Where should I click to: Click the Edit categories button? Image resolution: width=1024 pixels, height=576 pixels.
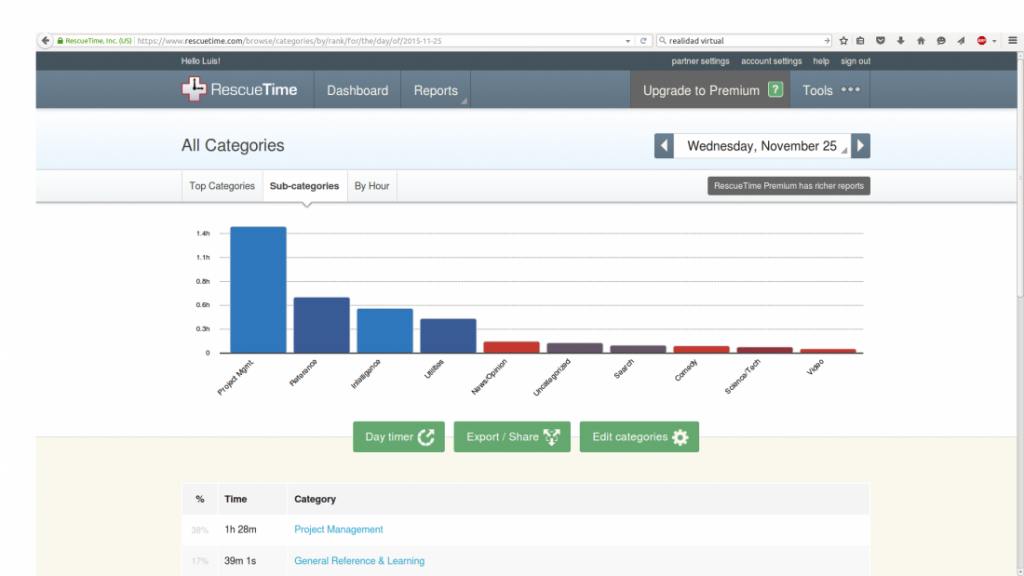[x=639, y=437]
